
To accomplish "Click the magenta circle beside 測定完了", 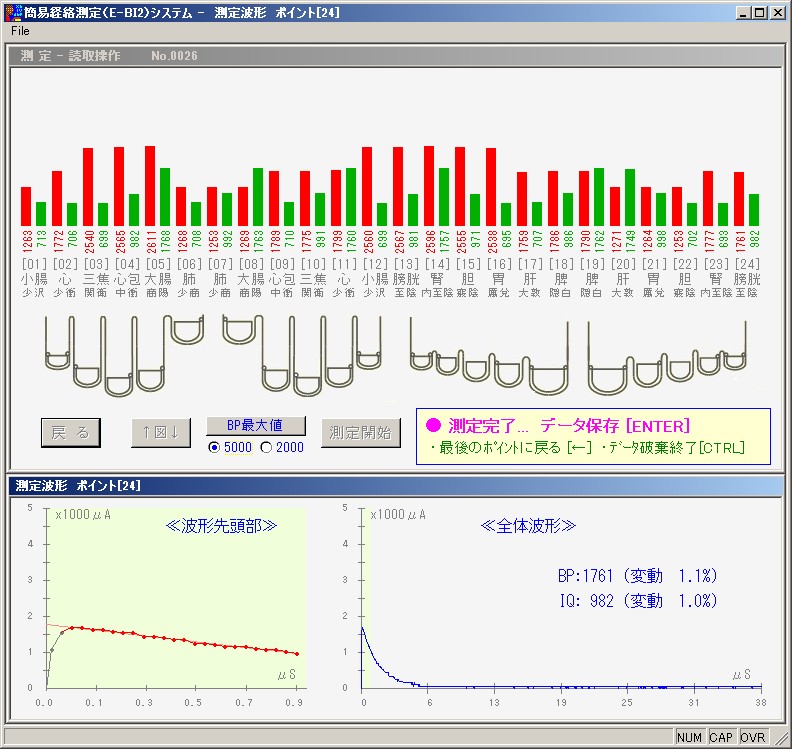I will coord(433,426).
